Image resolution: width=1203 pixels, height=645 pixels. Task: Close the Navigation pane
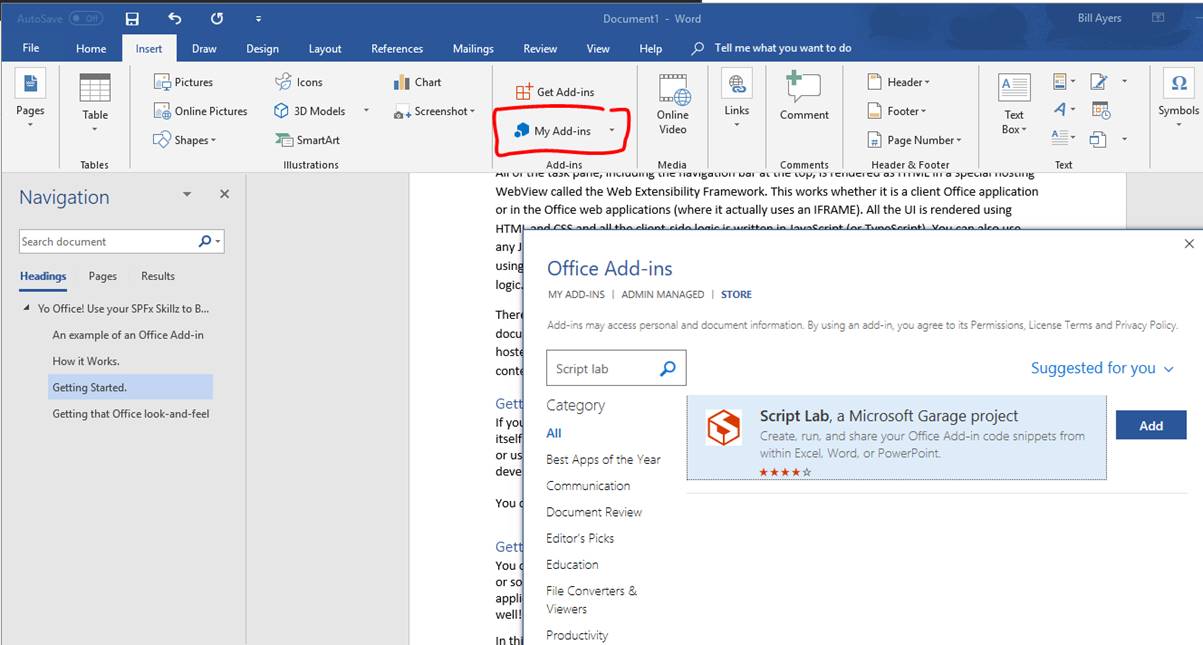(x=224, y=195)
